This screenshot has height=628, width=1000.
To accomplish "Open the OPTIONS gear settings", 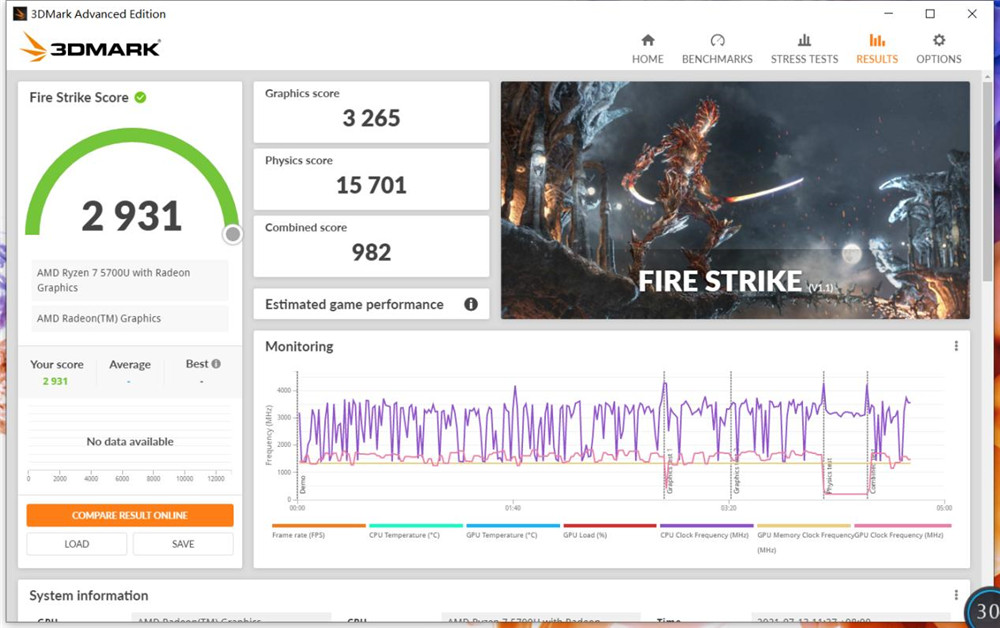I will 938,48.
